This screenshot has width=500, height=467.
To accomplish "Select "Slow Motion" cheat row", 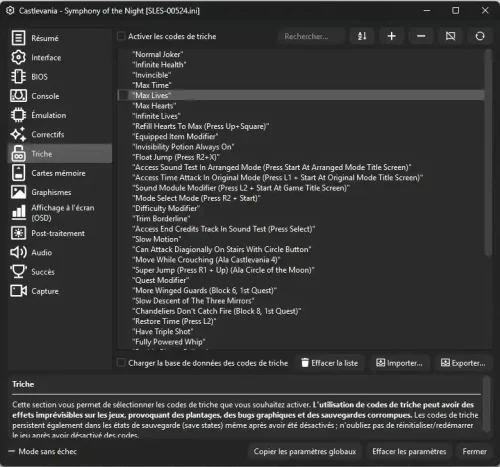I will 301,239.
